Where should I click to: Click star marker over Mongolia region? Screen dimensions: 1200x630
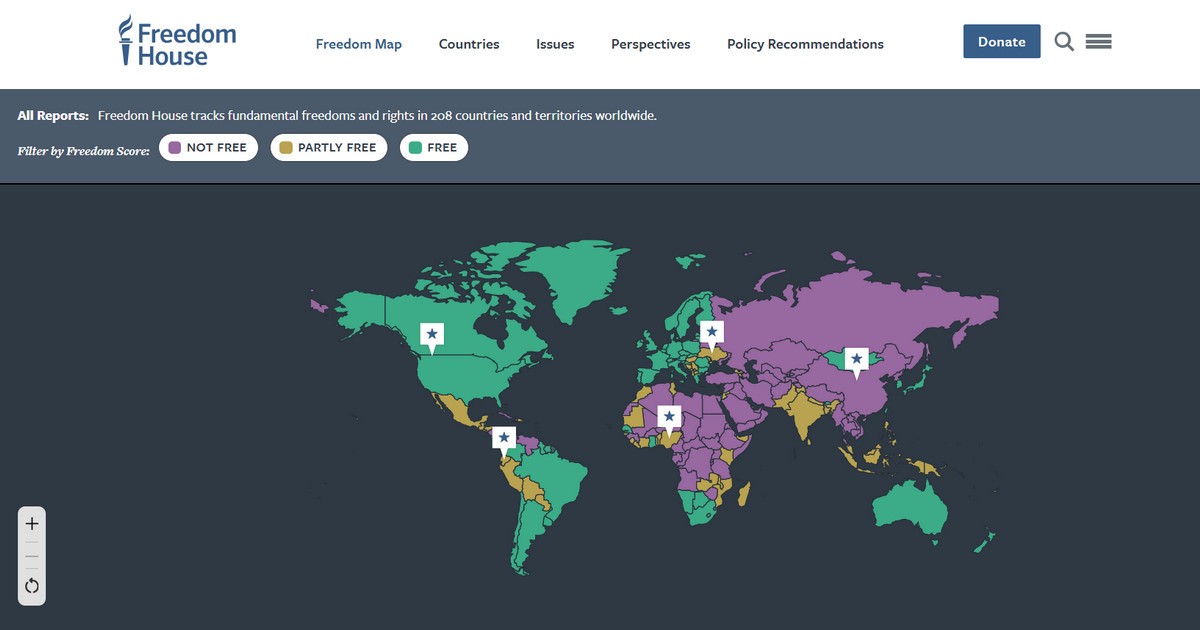click(x=856, y=359)
